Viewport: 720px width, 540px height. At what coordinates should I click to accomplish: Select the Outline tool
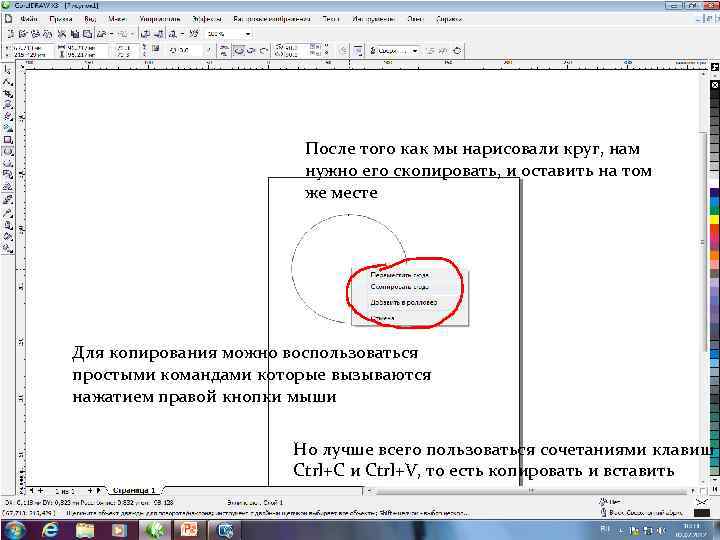[8, 225]
